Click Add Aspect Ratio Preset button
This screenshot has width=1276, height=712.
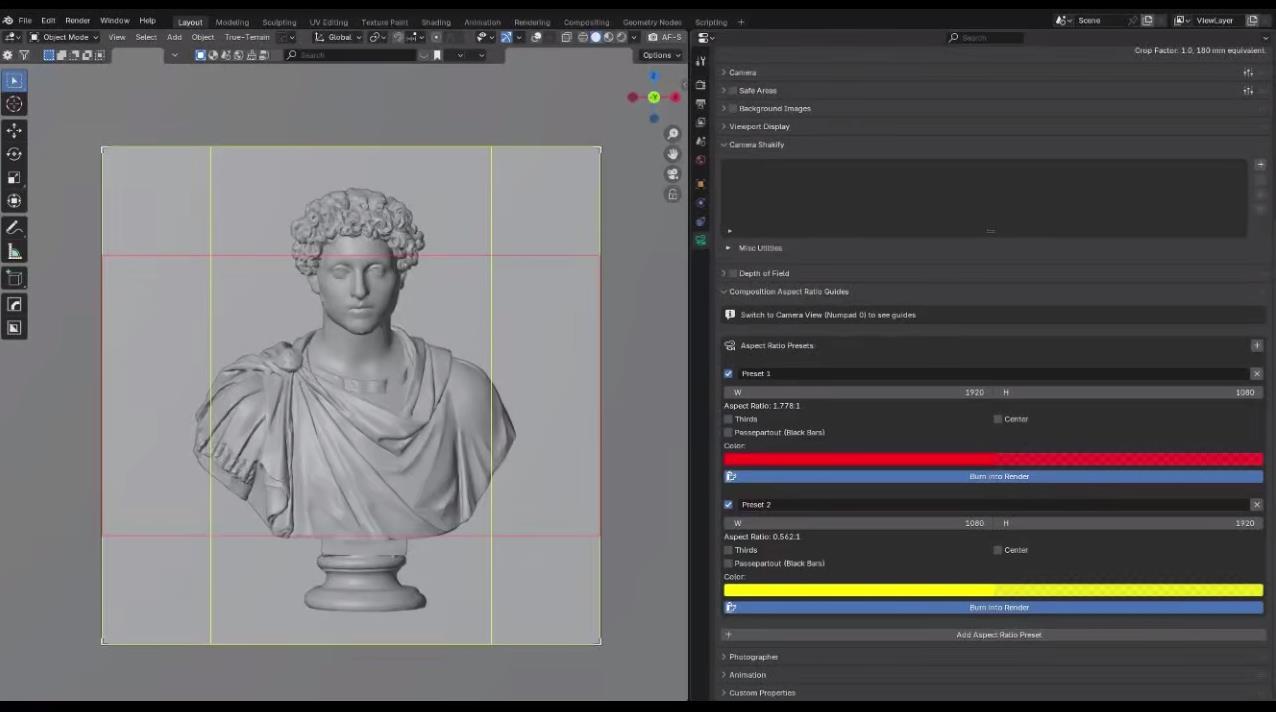[998, 635]
